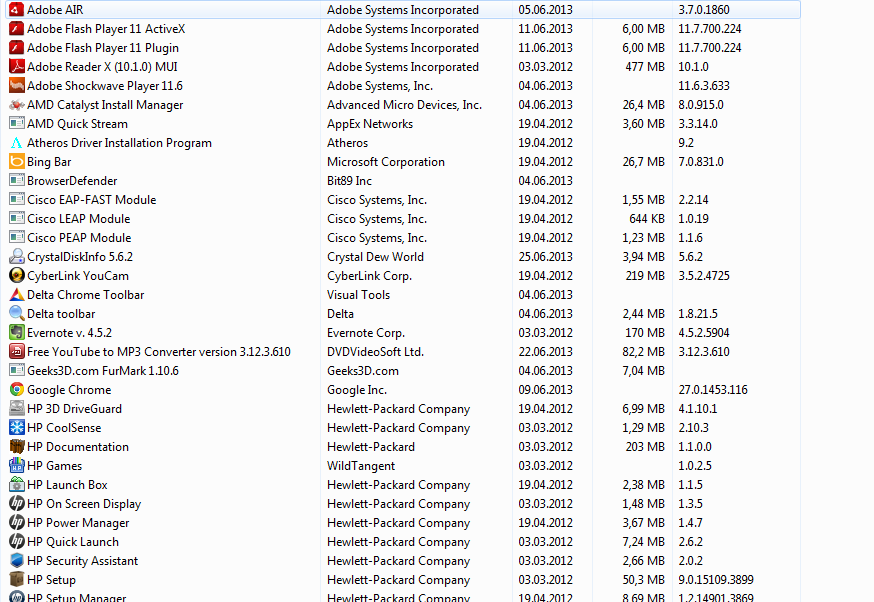The image size is (874, 602).
Task: Click the 644 KB size value
Action: (647, 219)
